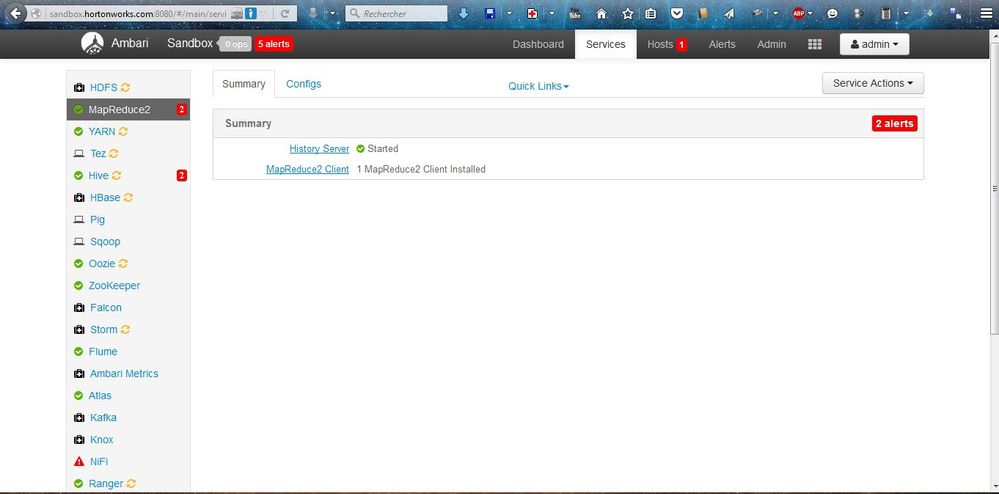Expand the Quick Links dropdown
999x494 pixels.
(x=538, y=86)
